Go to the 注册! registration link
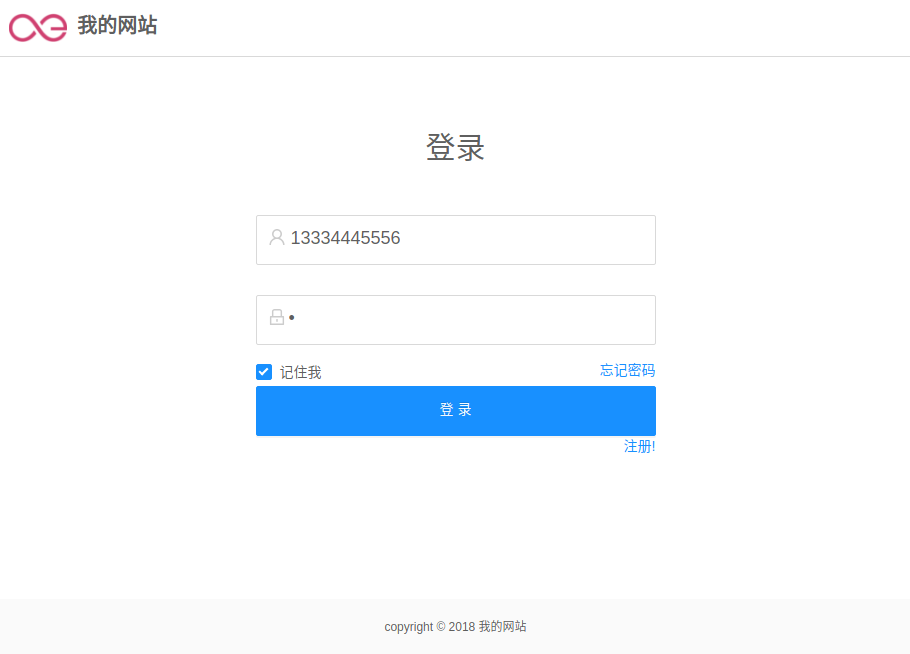 coord(640,446)
